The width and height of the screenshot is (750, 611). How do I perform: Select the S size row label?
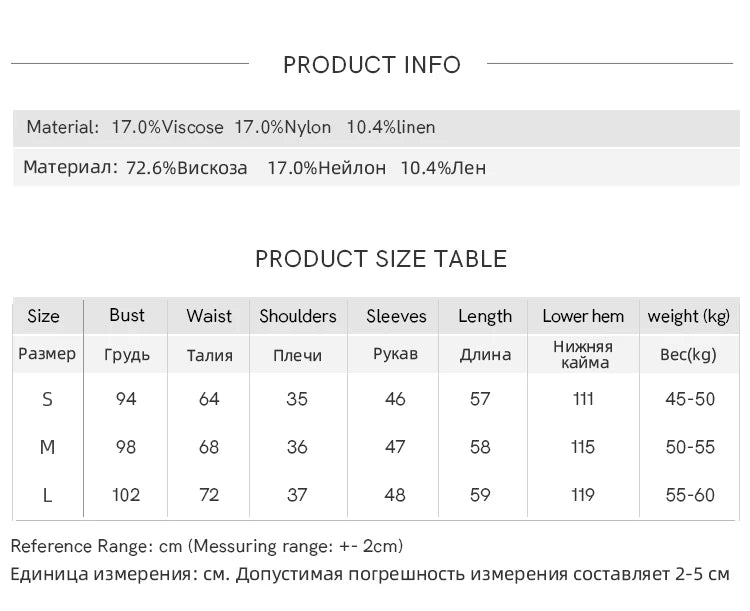(47, 399)
